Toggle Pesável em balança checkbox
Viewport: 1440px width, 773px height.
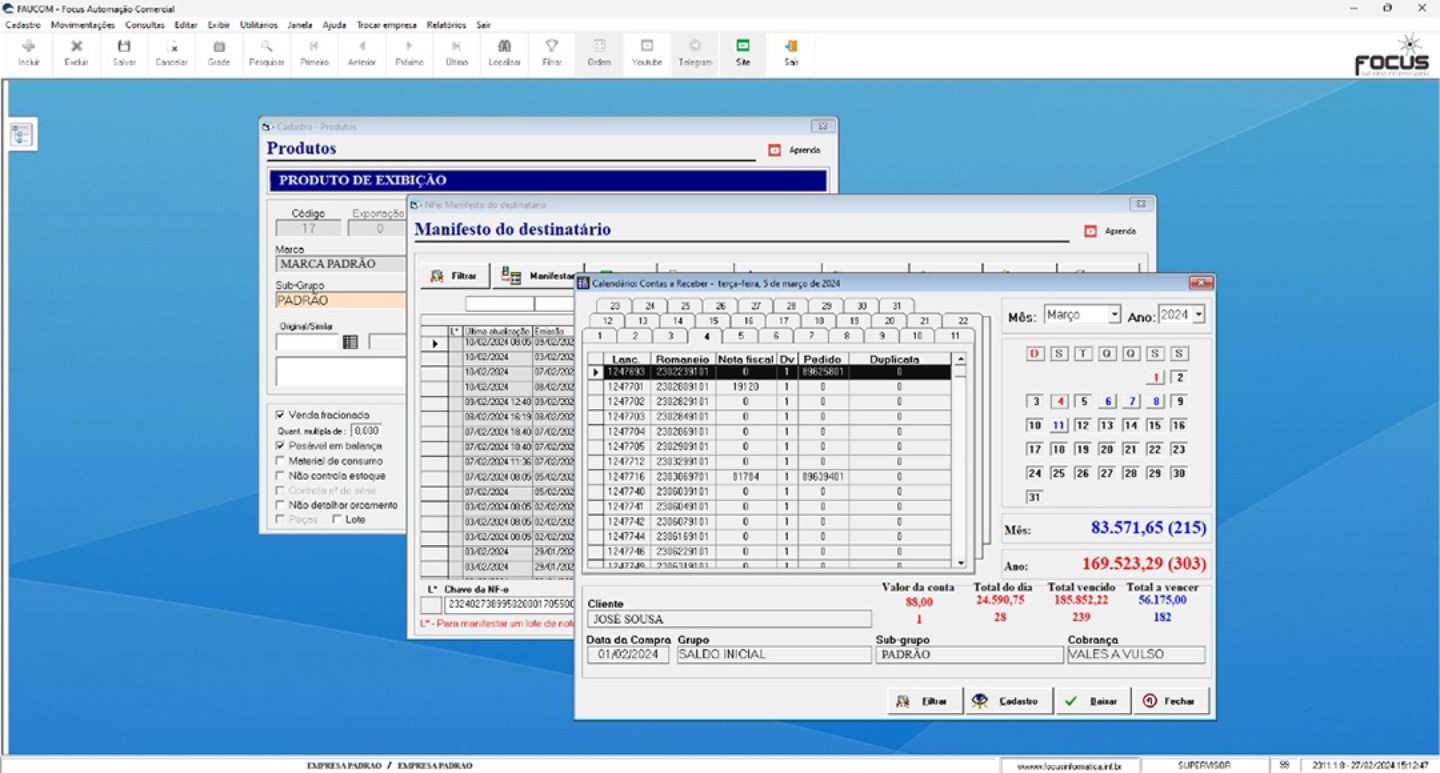pos(279,446)
